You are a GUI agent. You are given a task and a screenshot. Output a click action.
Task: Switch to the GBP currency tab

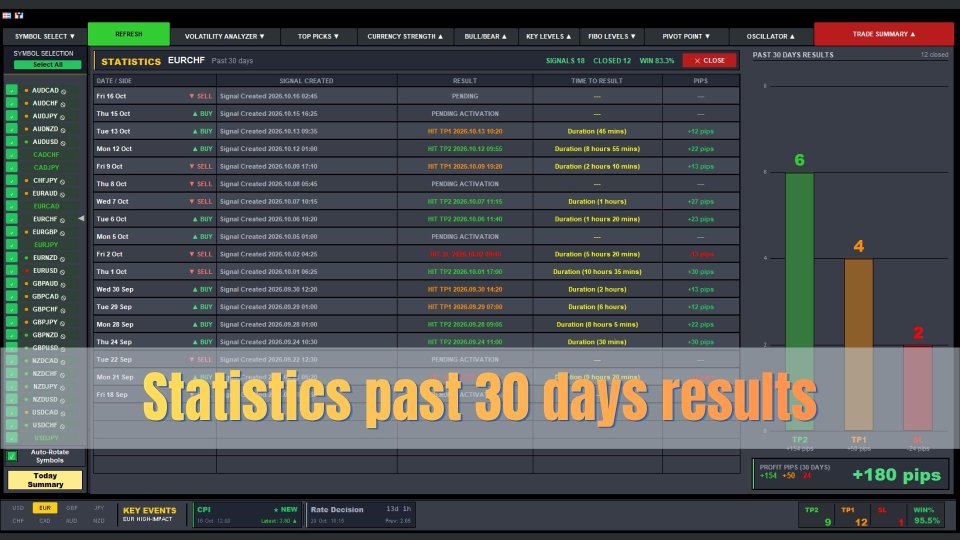click(72, 508)
